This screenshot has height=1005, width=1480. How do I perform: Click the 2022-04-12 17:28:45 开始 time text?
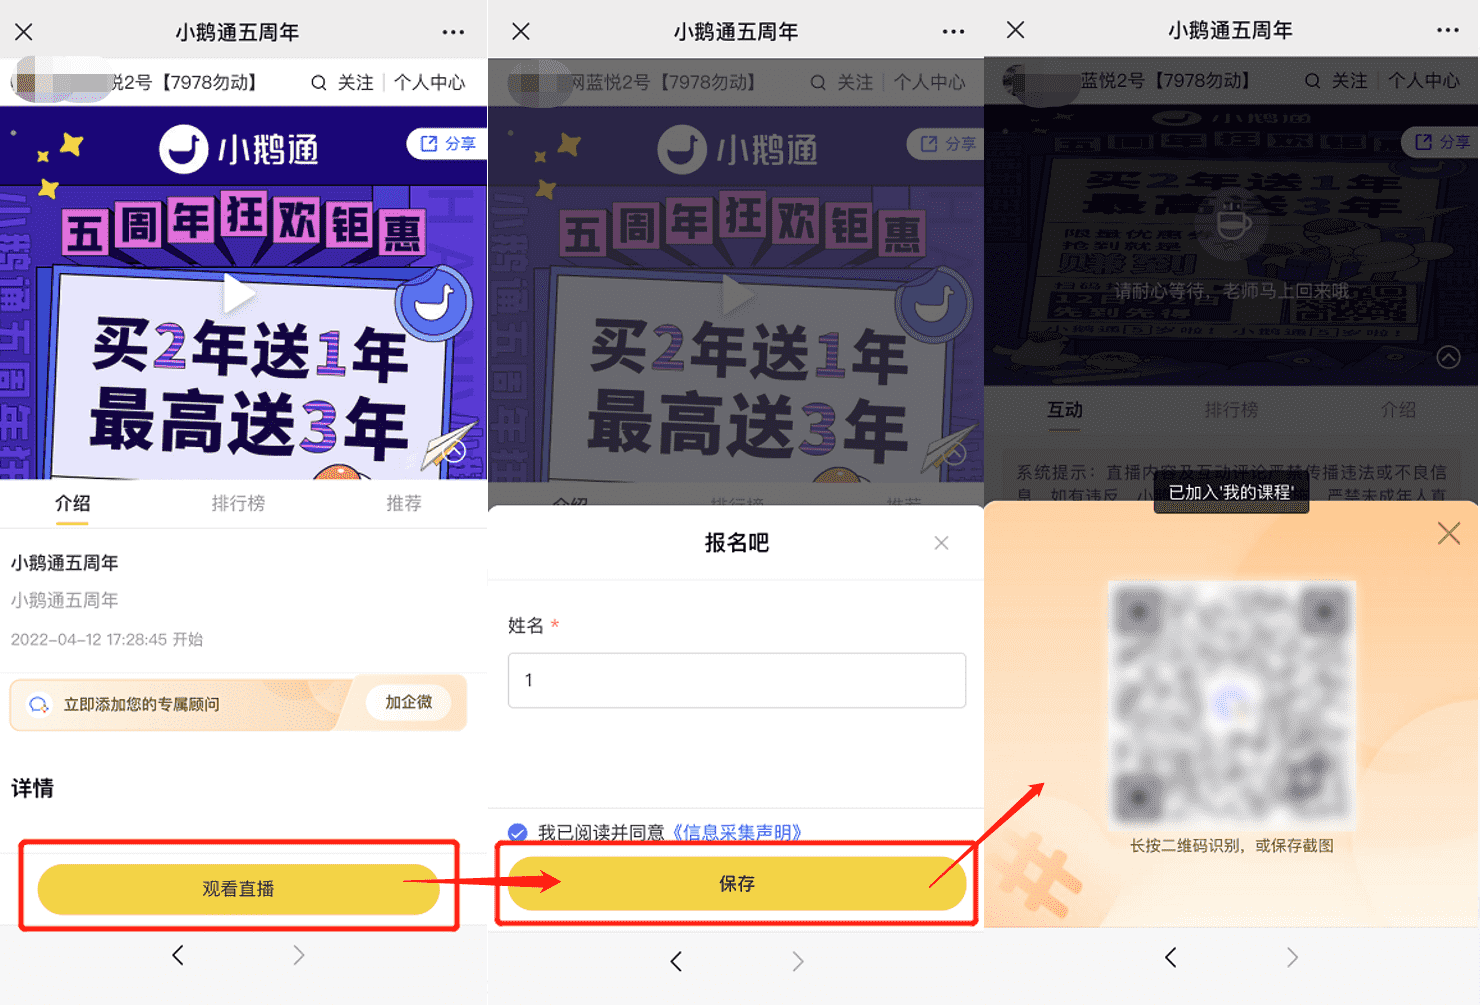click(107, 639)
